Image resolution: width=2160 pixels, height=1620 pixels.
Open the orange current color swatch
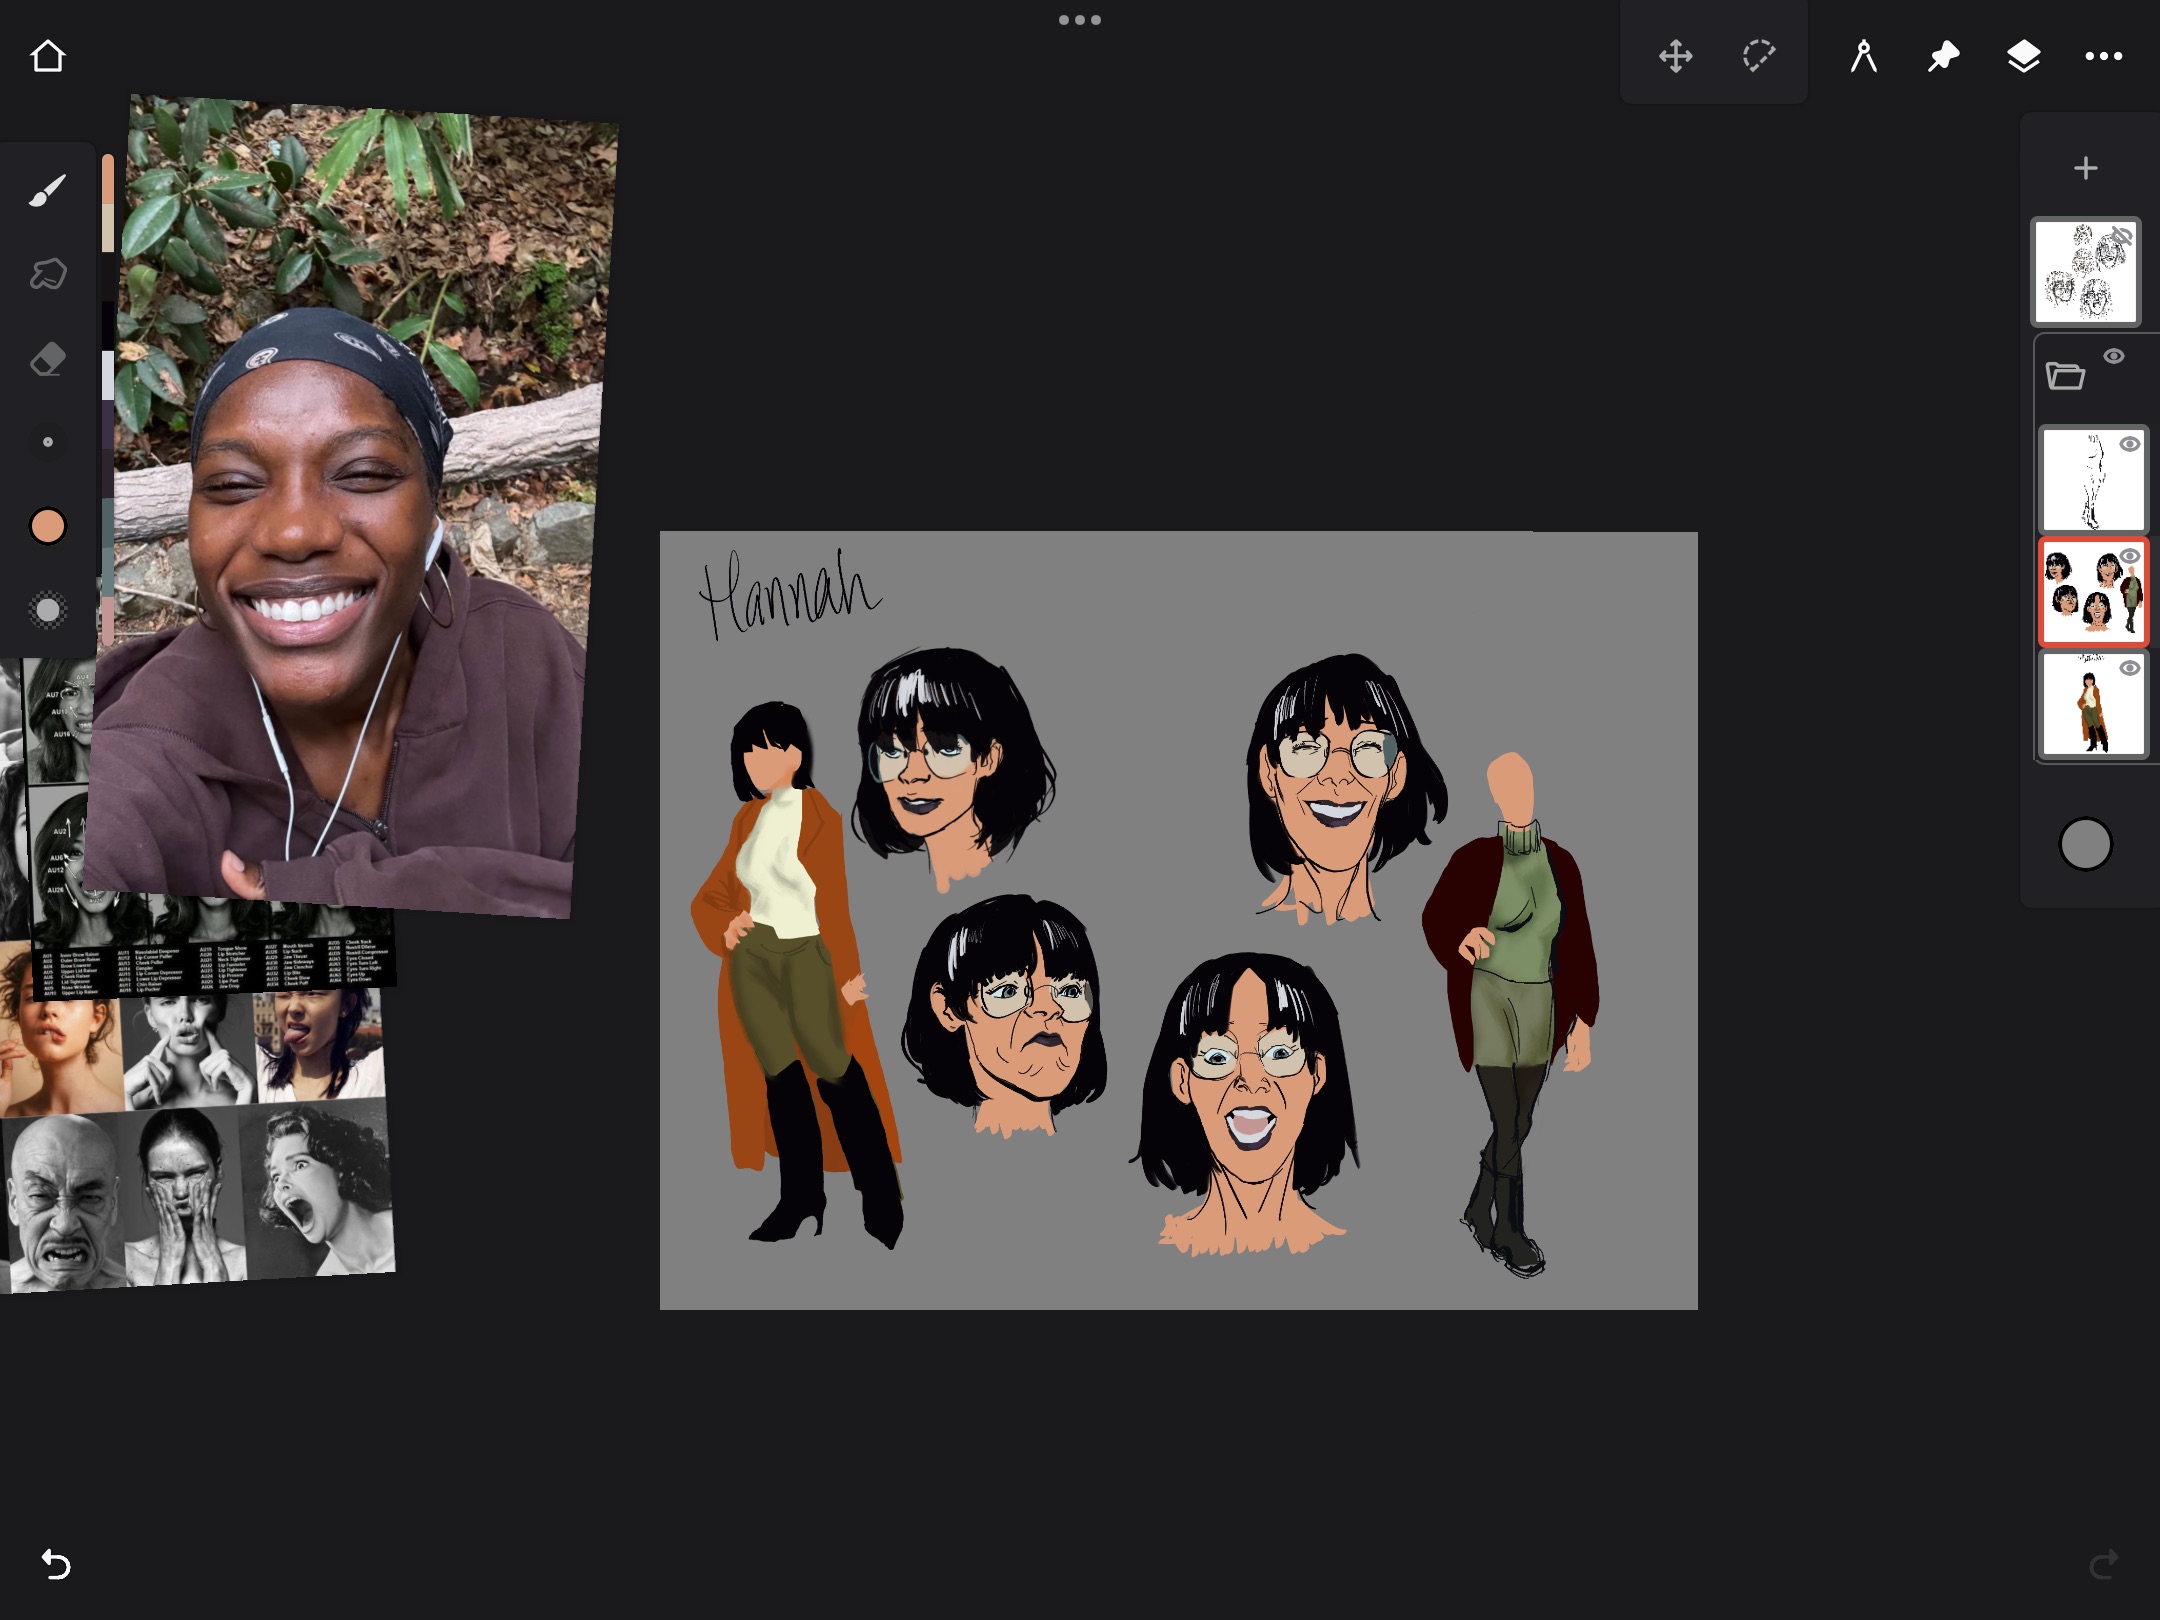tap(48, 526)
